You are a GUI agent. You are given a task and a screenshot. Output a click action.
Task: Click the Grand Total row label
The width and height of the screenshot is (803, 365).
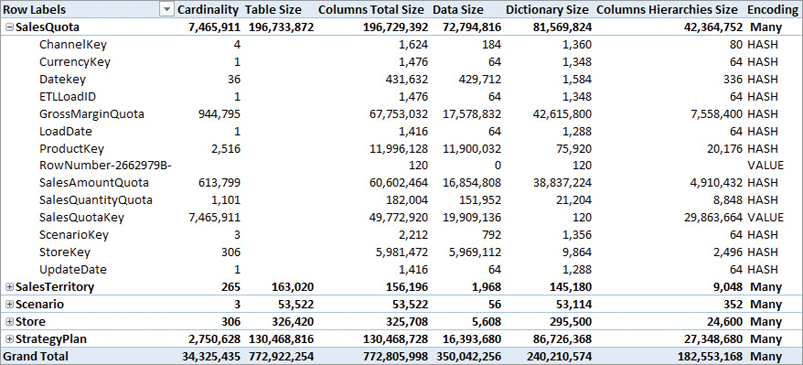pyautogui.click(x=35, y=356)
